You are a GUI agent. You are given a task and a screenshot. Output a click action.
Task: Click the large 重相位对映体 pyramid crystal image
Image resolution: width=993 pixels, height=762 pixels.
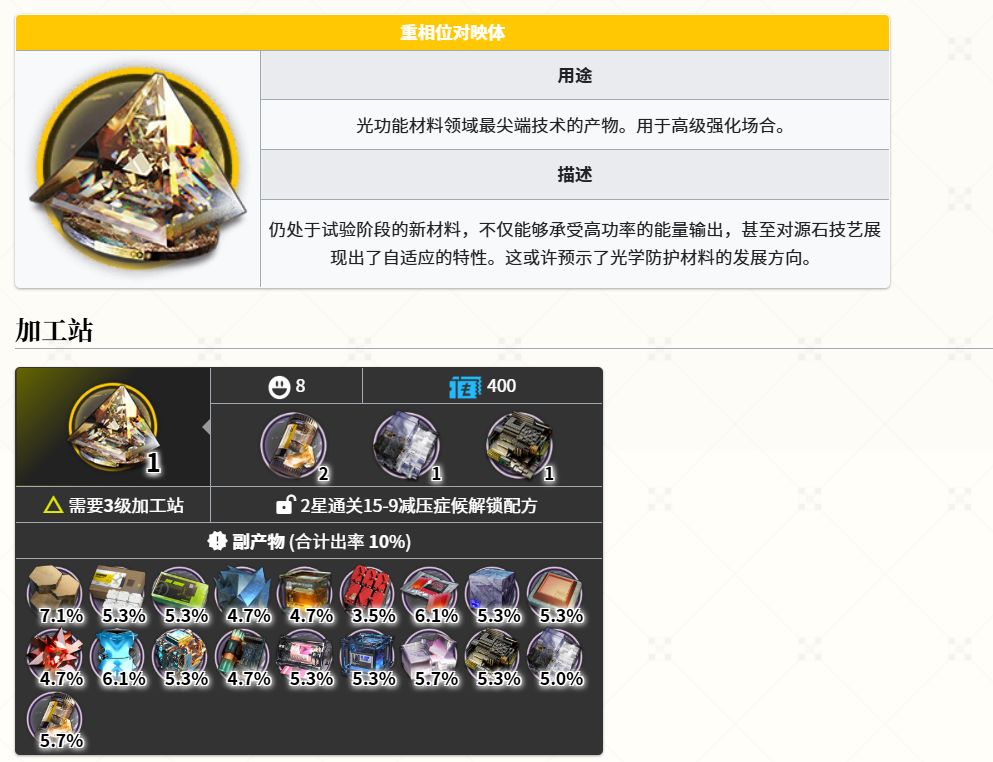[137, 169]
